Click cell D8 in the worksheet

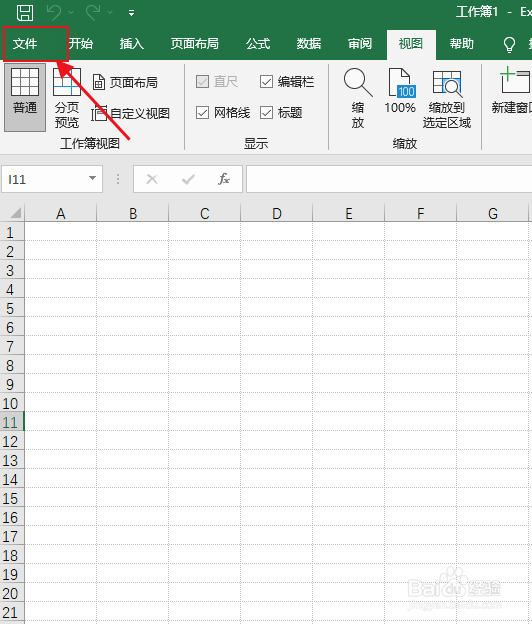277,365
